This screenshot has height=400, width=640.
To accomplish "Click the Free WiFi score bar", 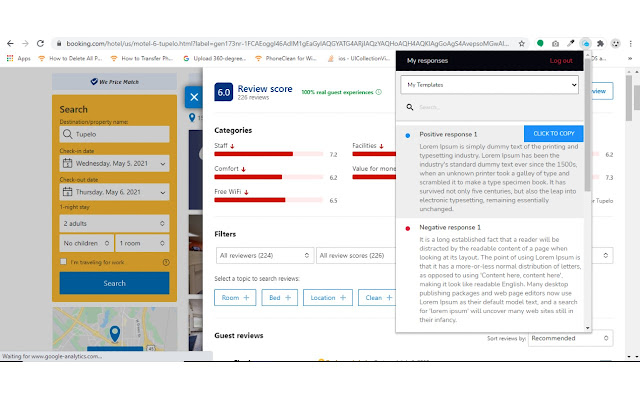I will click(x=269, y=200).
